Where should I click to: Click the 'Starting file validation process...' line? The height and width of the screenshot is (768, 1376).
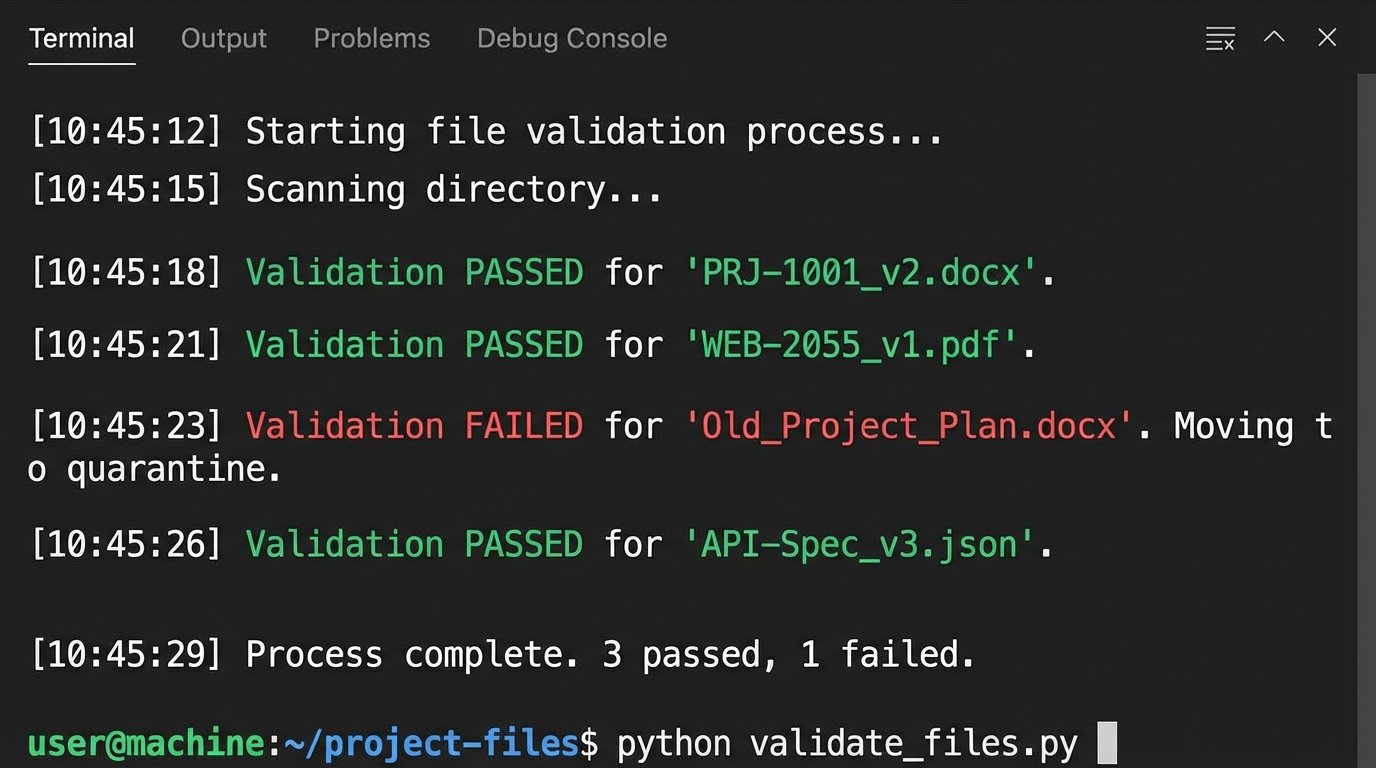tap(594, 132)
